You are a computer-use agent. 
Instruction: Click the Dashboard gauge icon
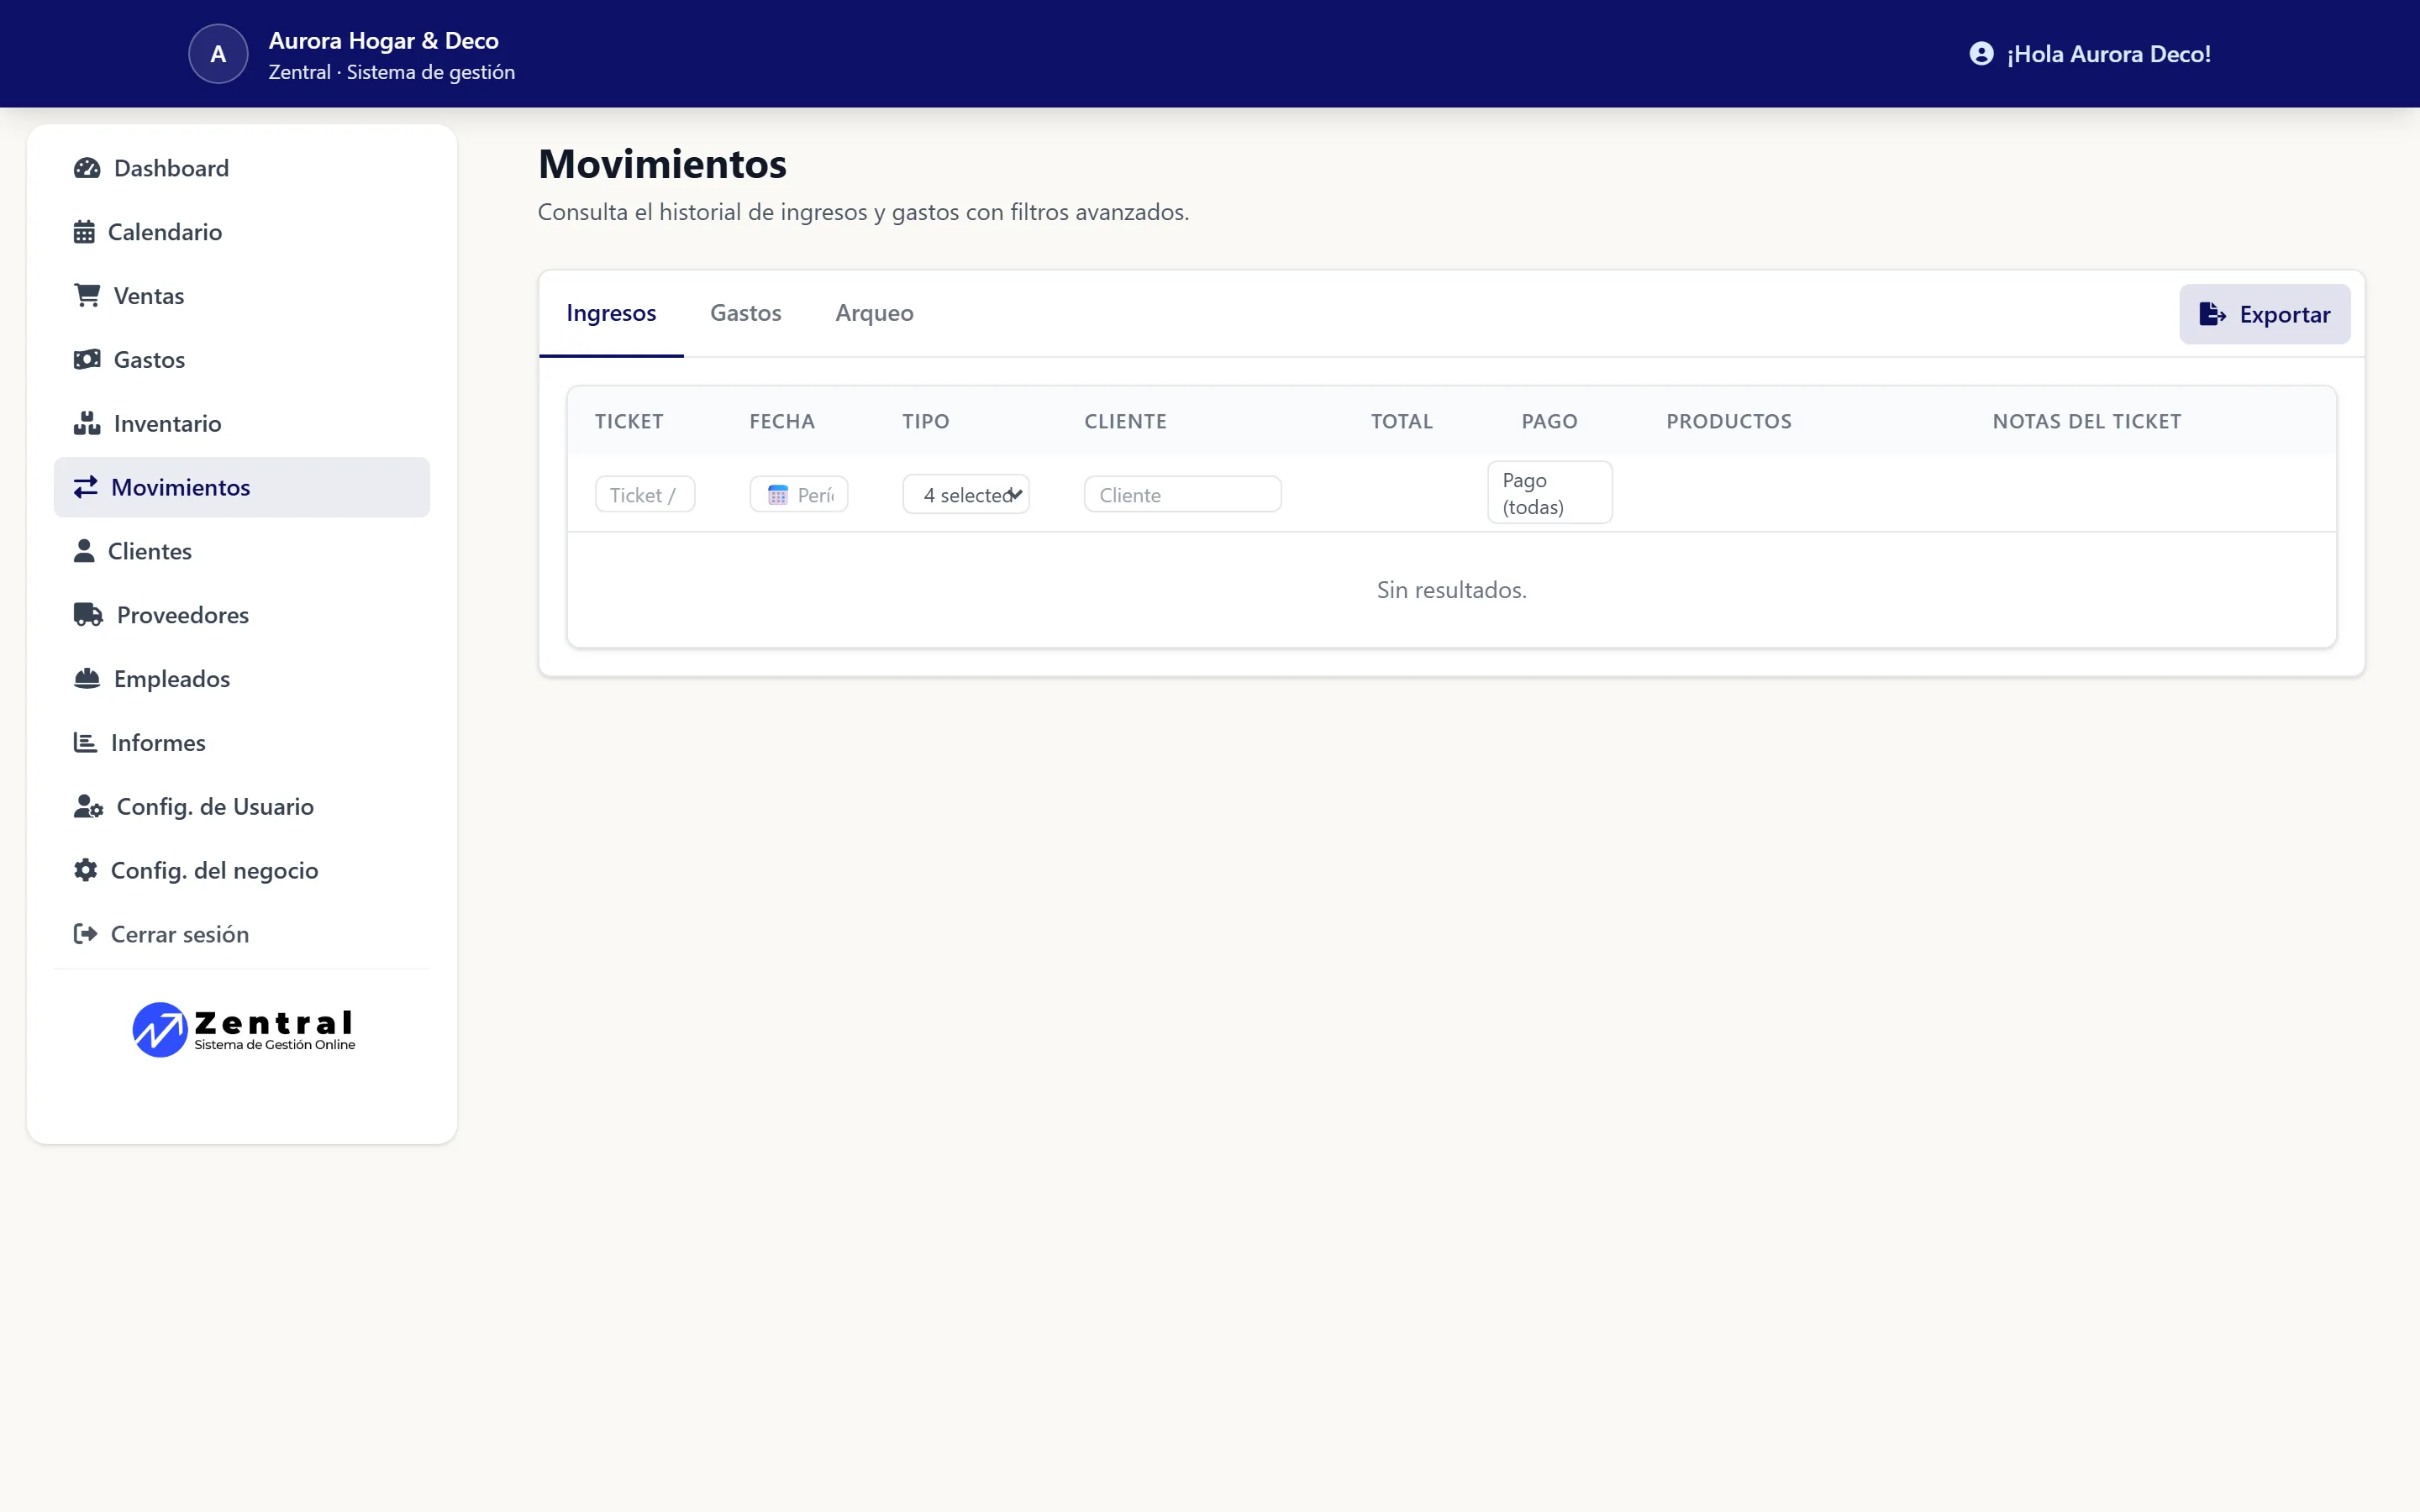coord(87,168)
